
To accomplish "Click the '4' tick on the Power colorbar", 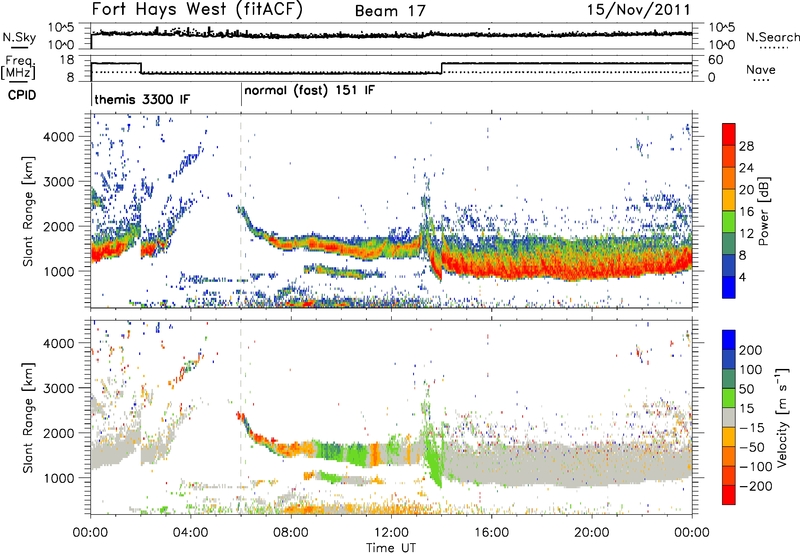I will pos(742,277).
